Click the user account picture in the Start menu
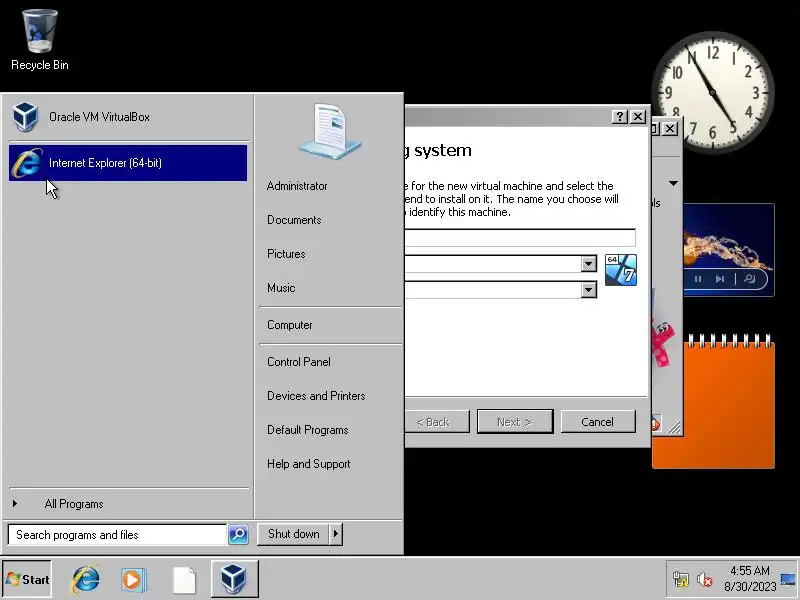This screenshot has height=600, width=800. (x=330, y=131)
